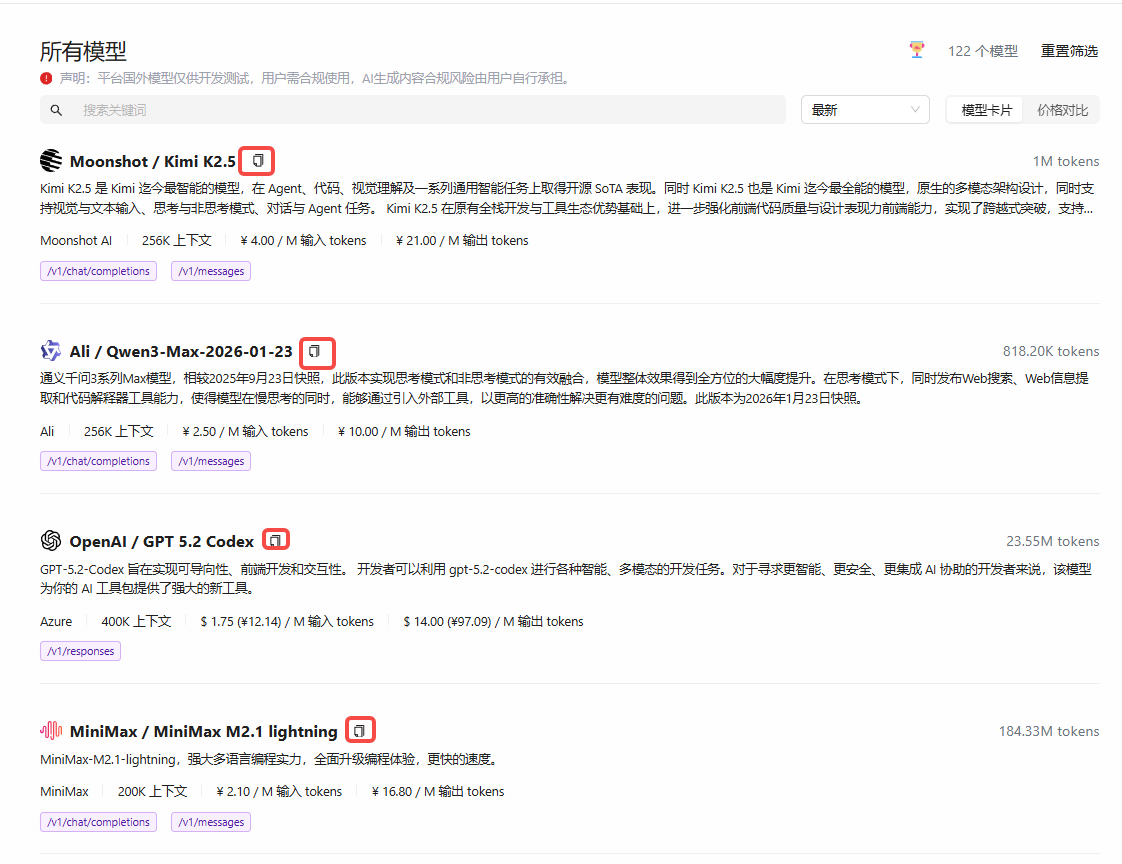Click /v1/messages tag under MiniMax M2.1 lightning
1122x864 pixels.
[x=211, y=822]
